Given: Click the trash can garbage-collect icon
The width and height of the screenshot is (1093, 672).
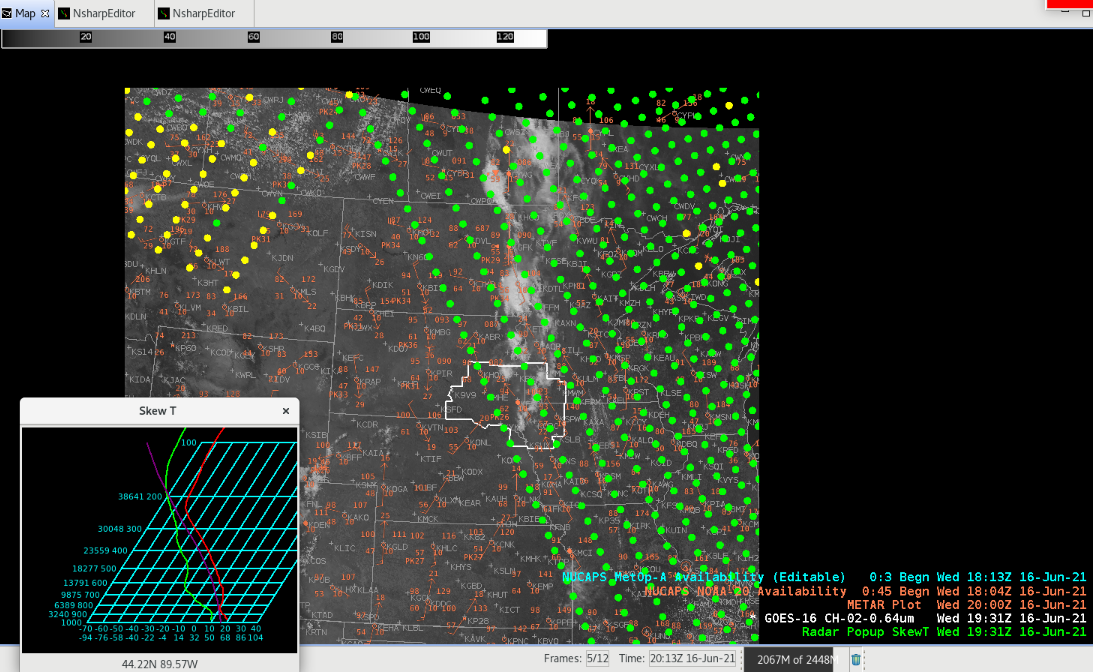Looking at the screenshot, I should pos(856,659).
